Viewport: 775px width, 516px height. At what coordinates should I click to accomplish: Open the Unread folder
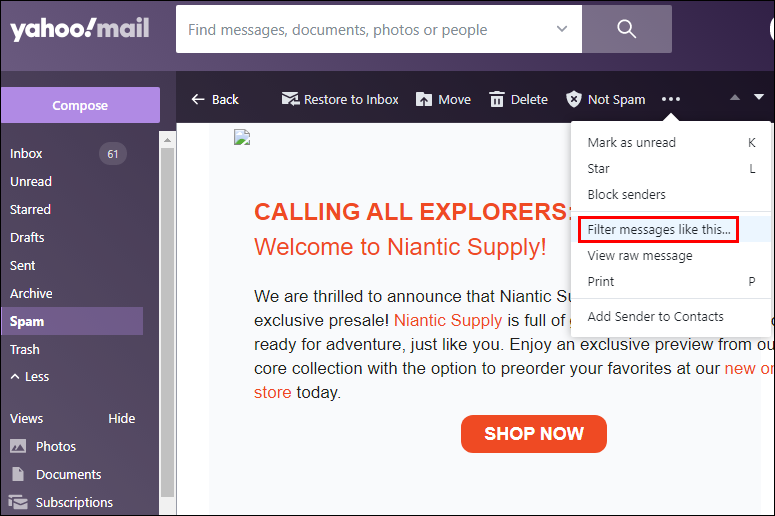point(31,181)
